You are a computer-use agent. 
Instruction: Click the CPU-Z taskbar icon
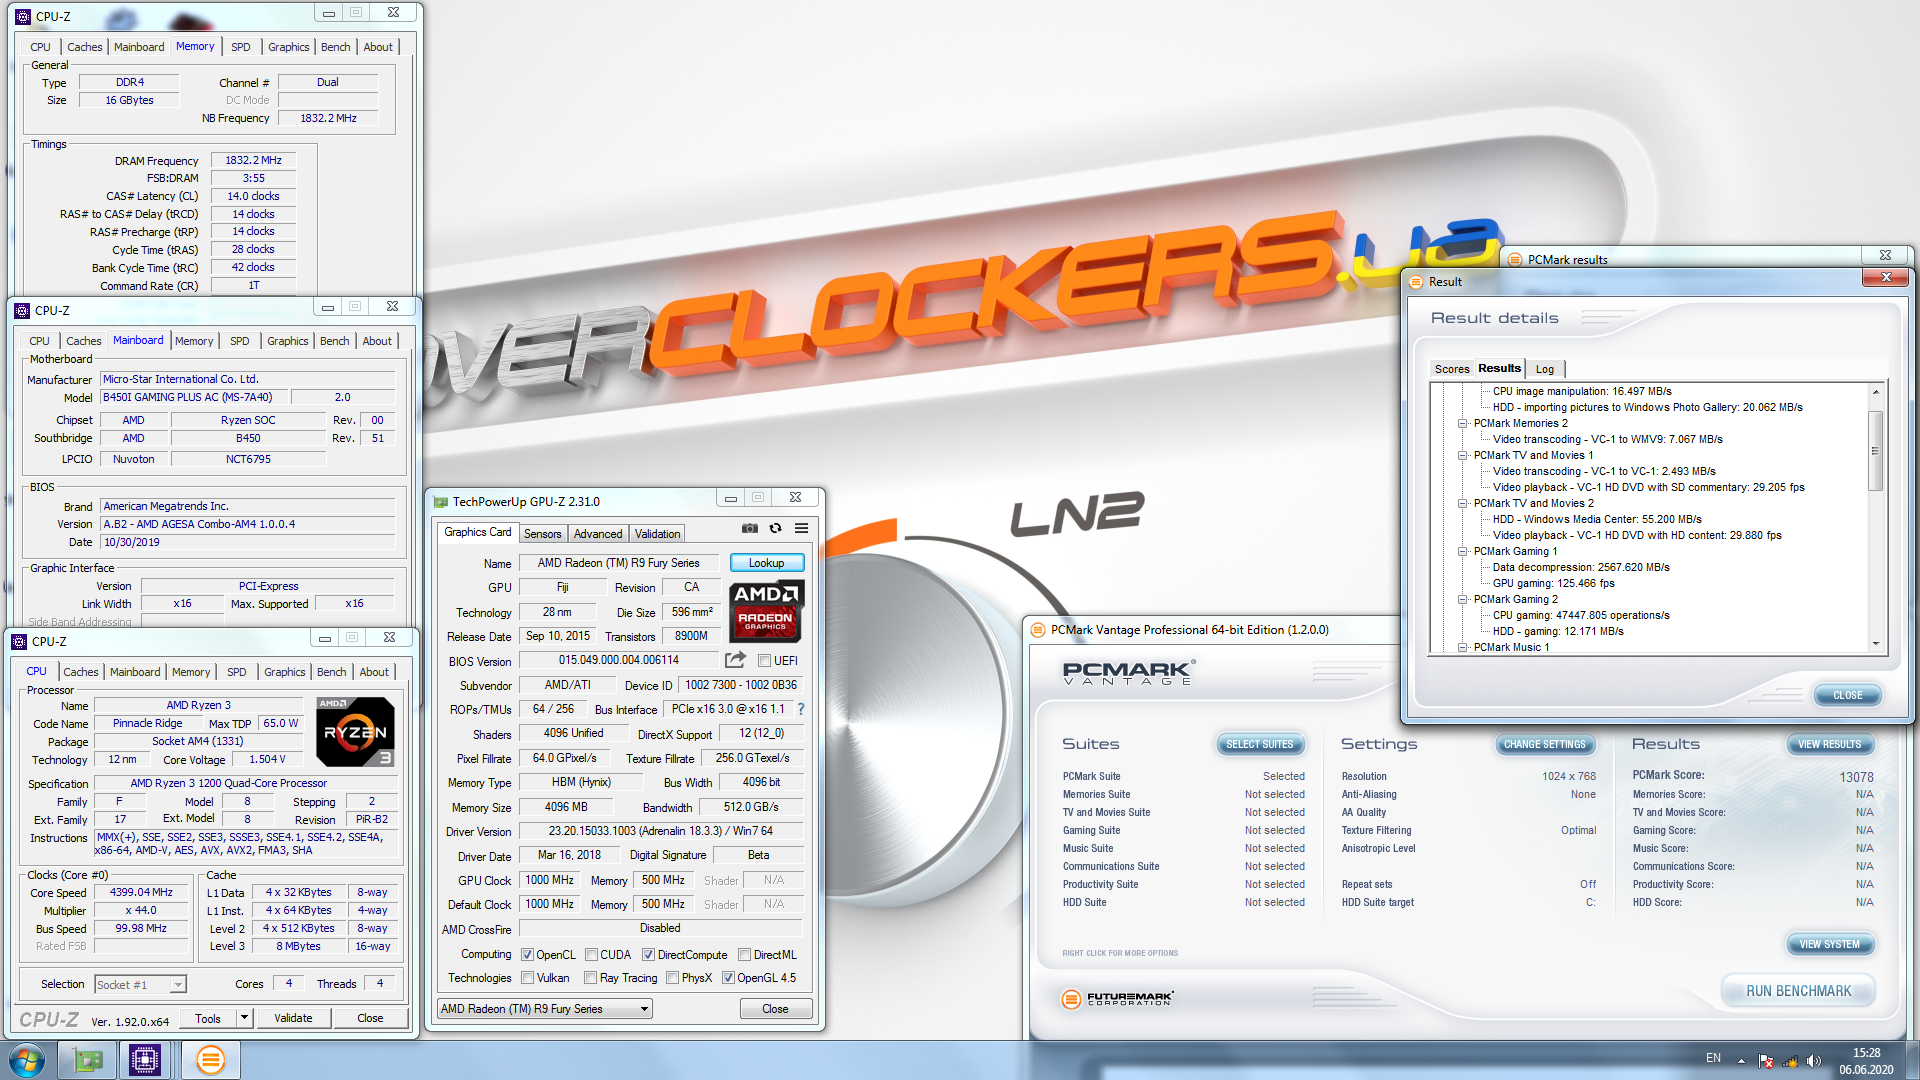145,1060
